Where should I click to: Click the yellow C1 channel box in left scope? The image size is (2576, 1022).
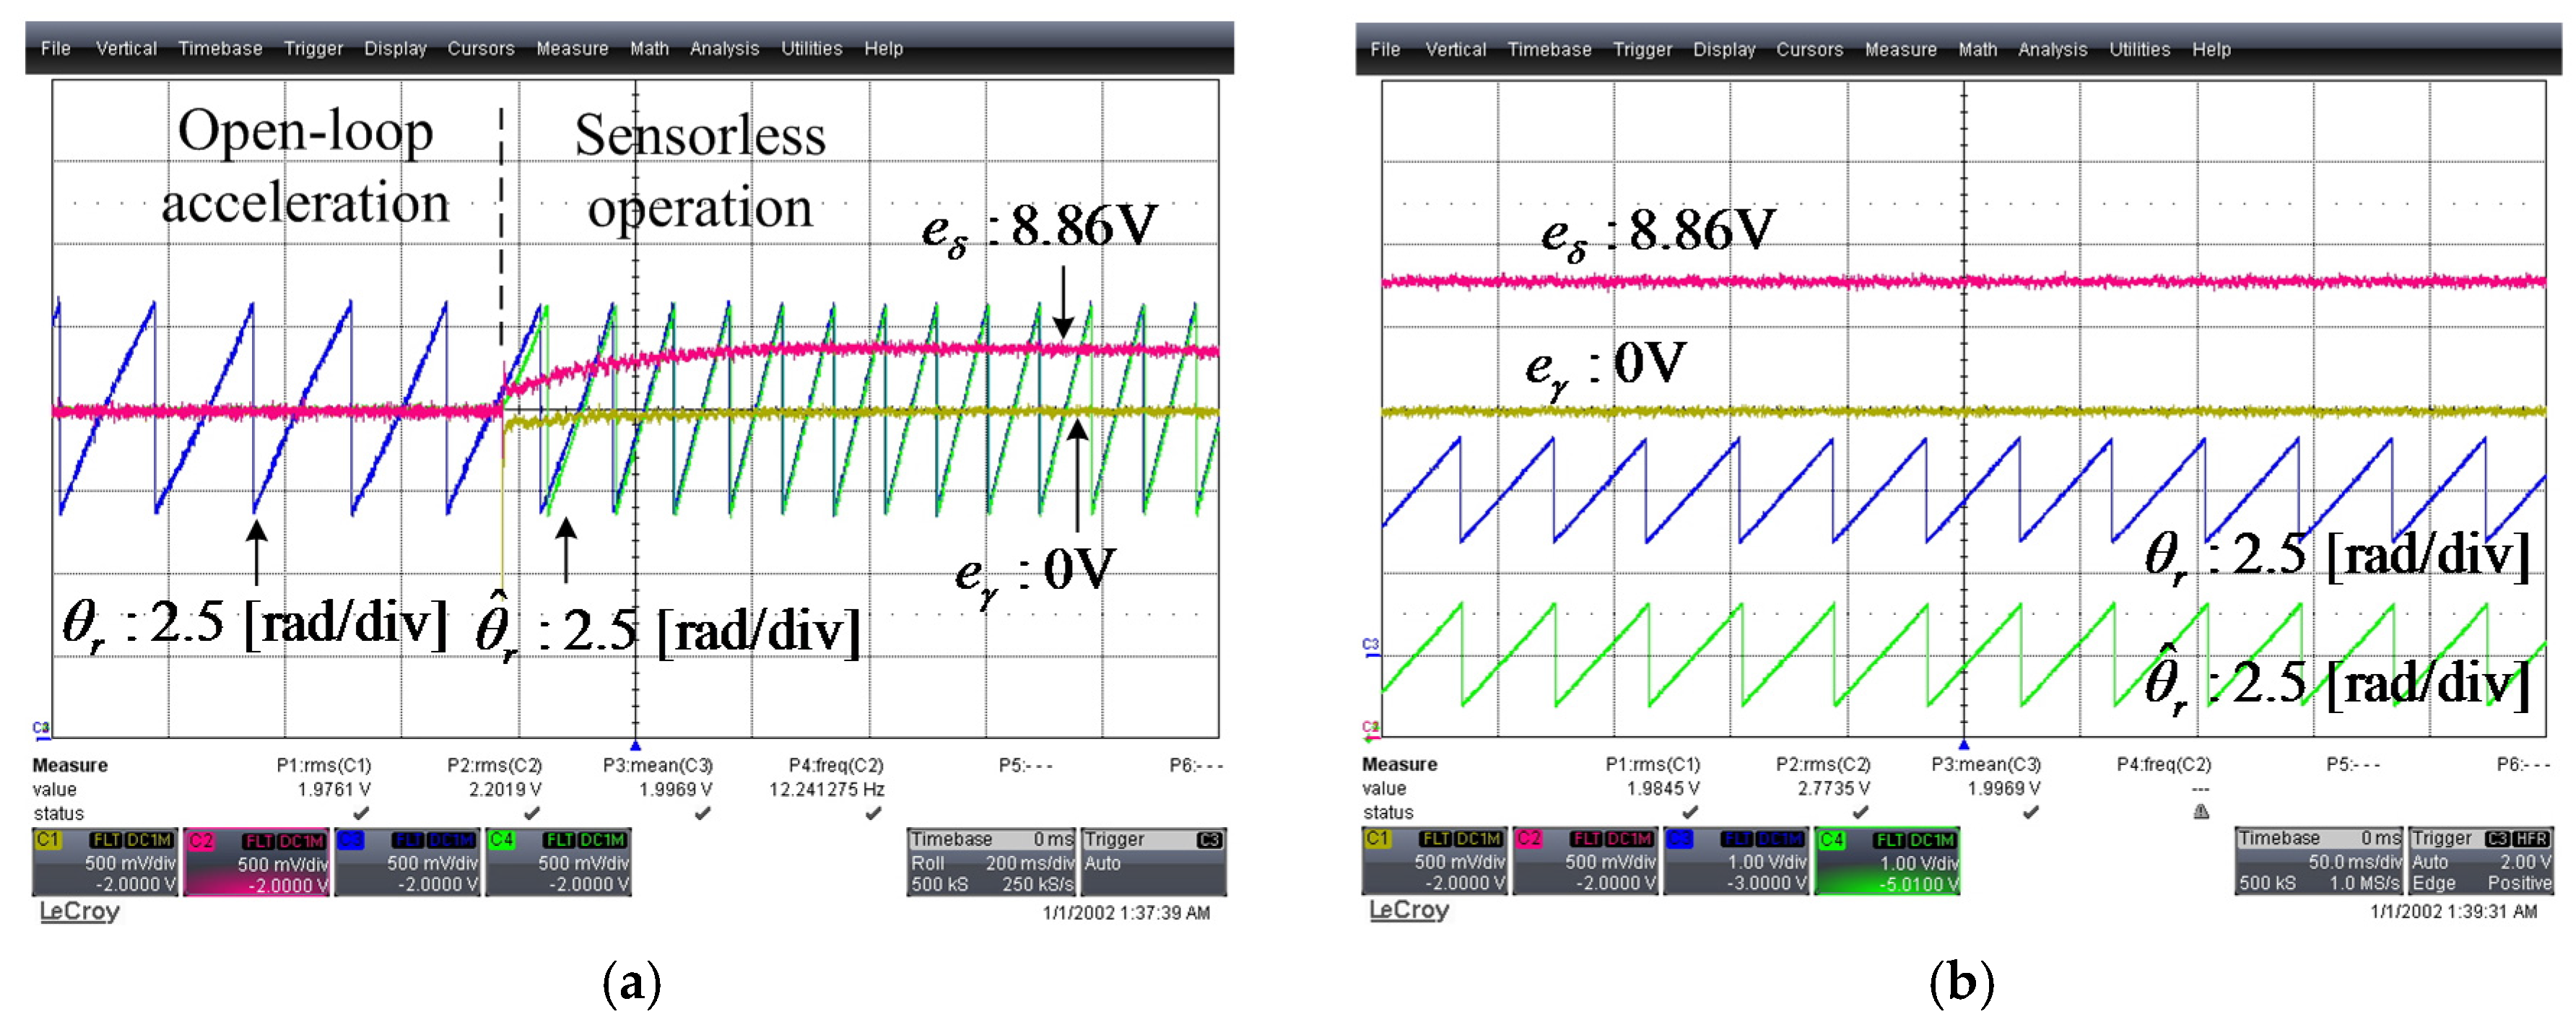pyautogui.click(x=105, y=862)
